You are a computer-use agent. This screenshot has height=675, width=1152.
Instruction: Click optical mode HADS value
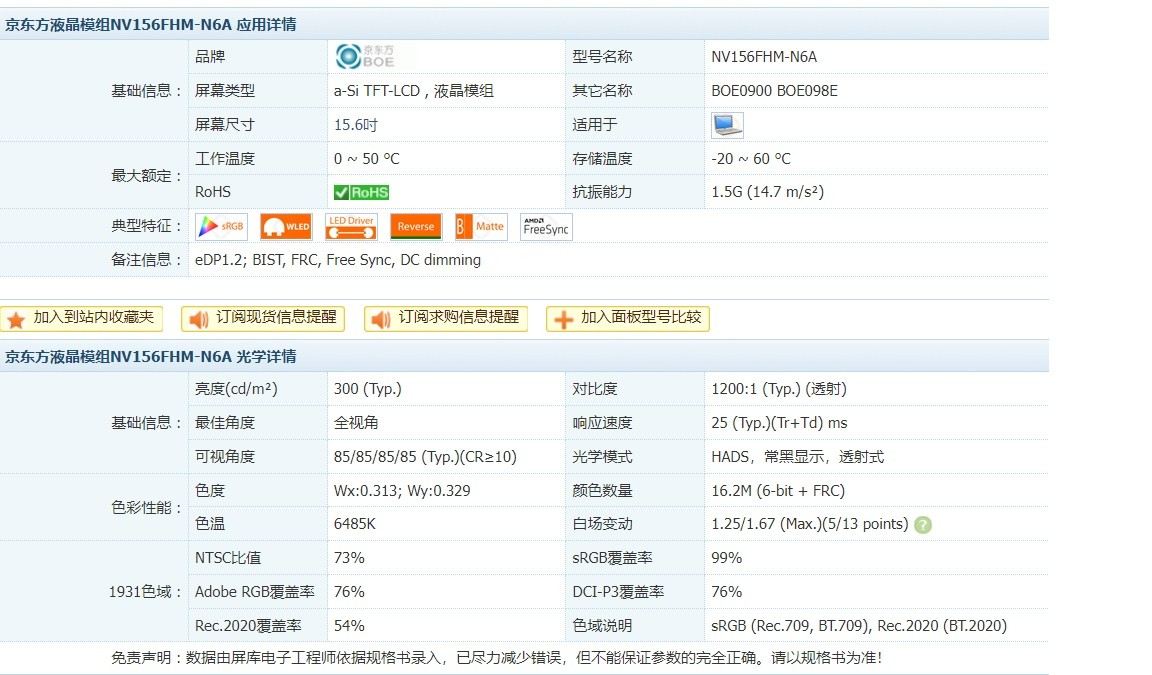tap(798, 457)
